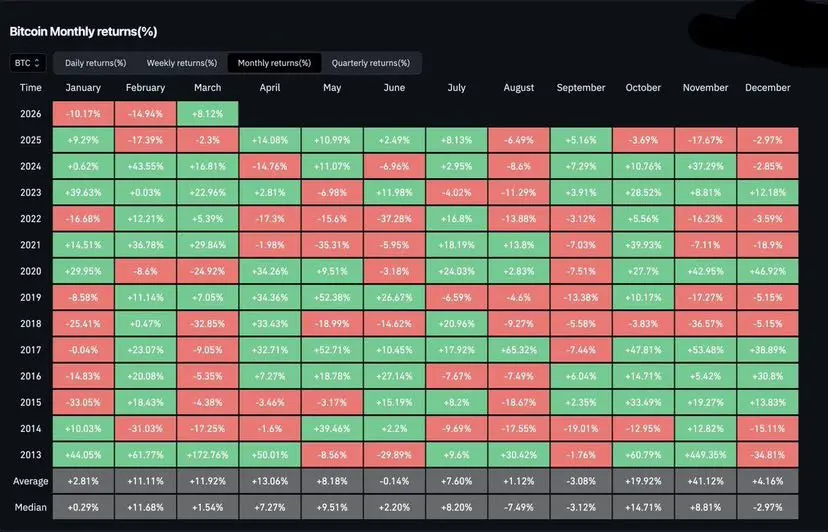Select the 2024 row label
828x532 pixels.
pyautogui.click(x=31, y=166)
